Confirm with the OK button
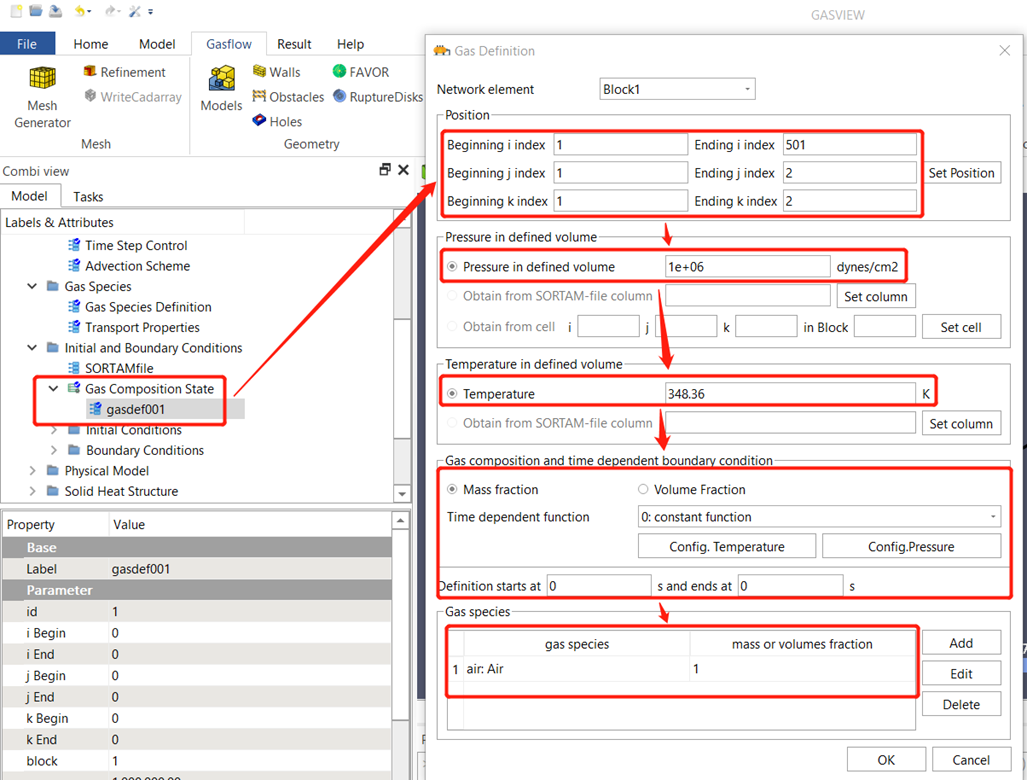 click(886, 760)
